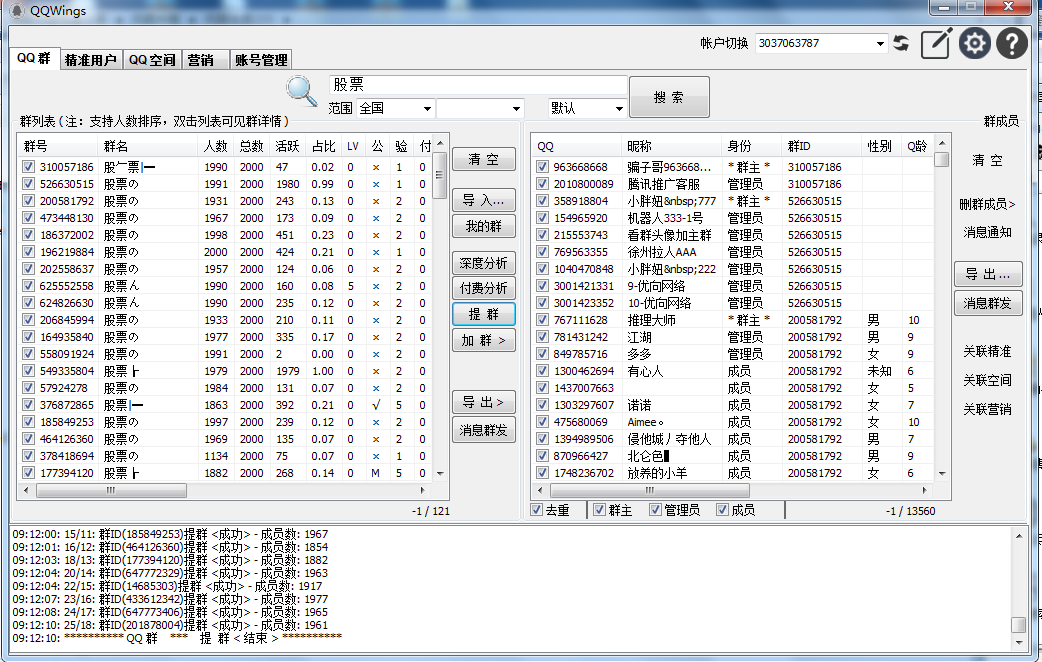Click the 昵称 column header in members
The image size is (1042, 662).
[x=671, y=146]
